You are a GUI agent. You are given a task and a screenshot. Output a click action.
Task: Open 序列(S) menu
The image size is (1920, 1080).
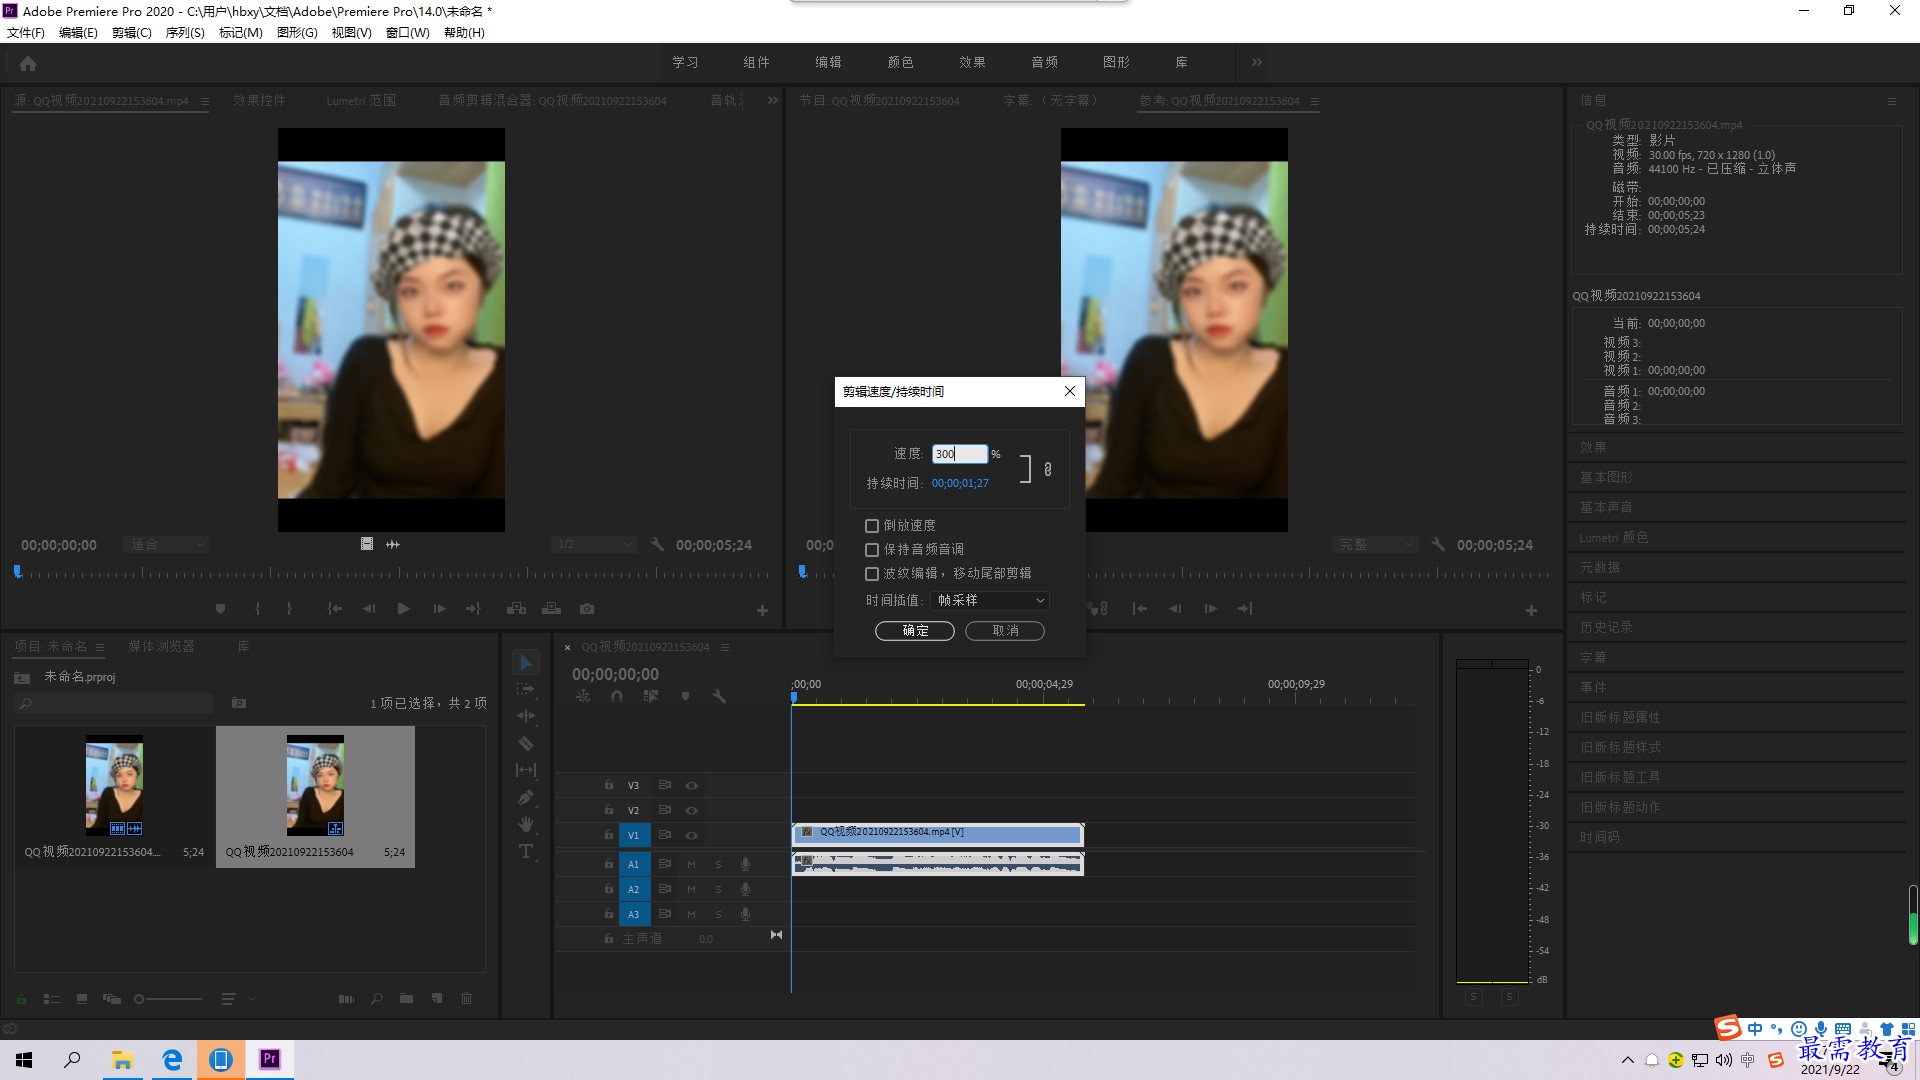tap(185, 32)
